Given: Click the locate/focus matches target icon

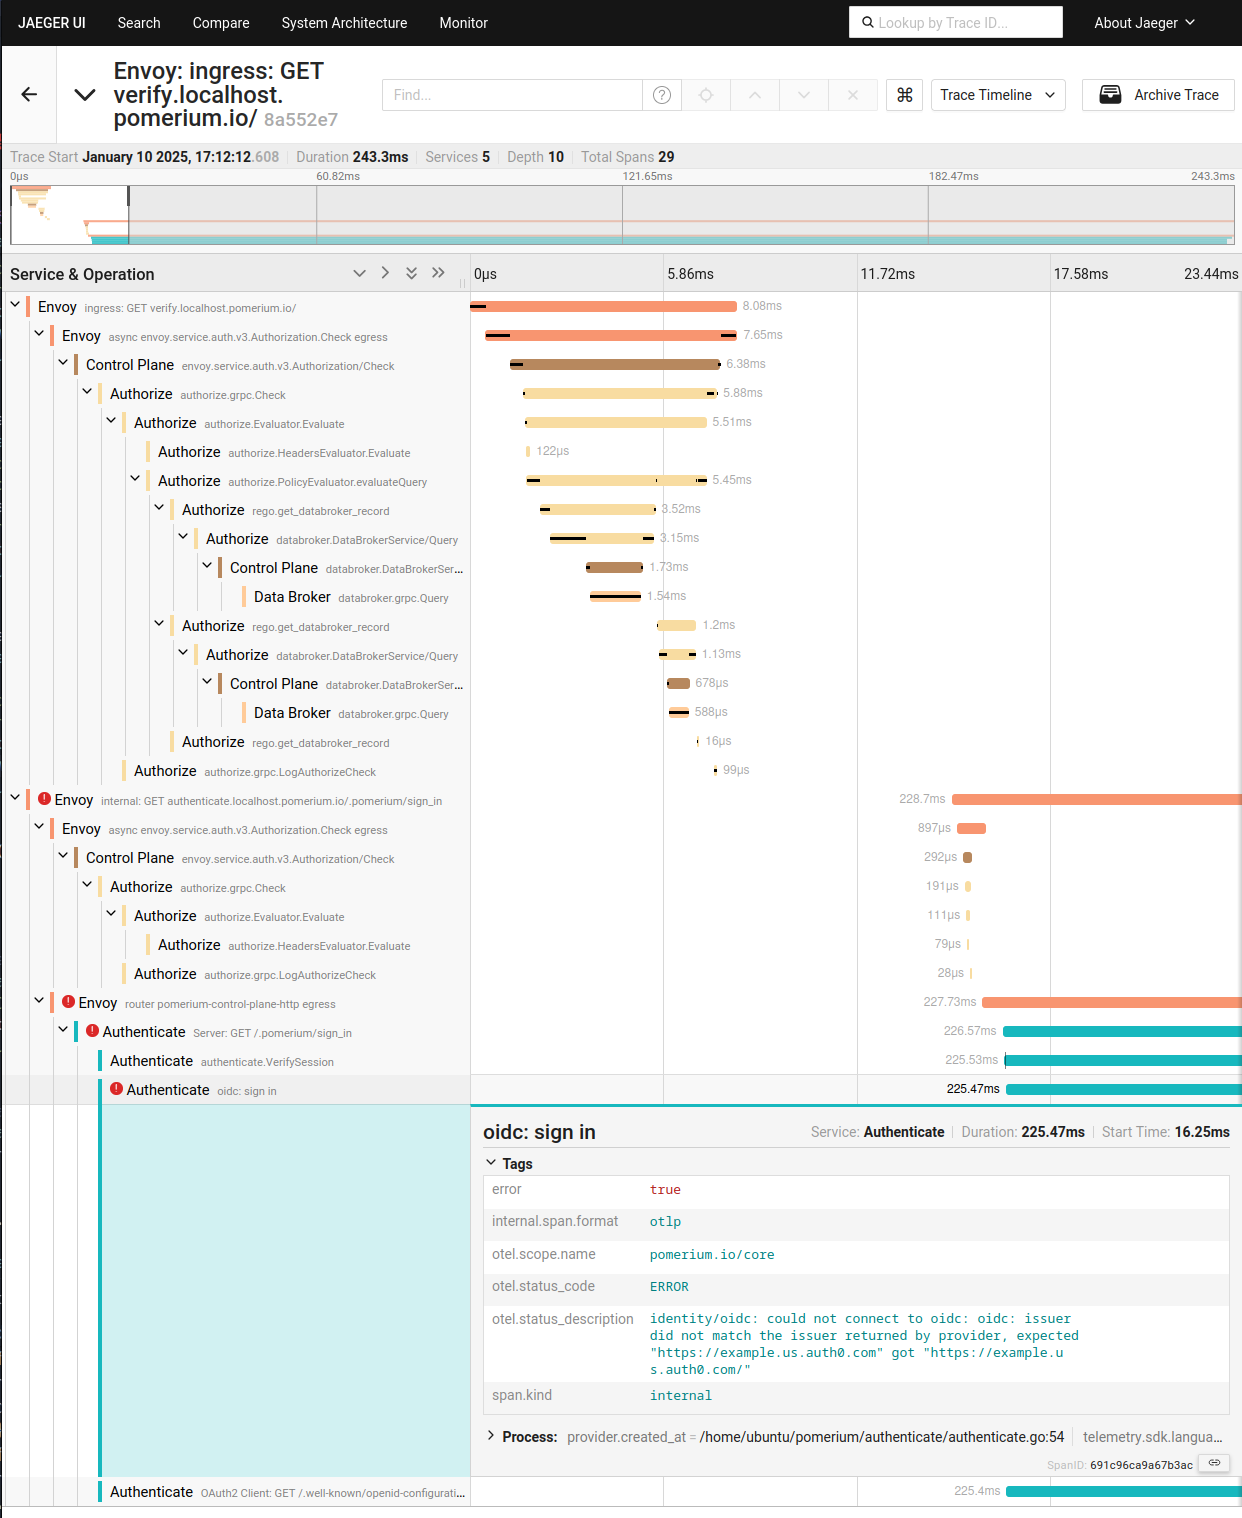Looking at the screenshot, I should (x=706, y=95).
